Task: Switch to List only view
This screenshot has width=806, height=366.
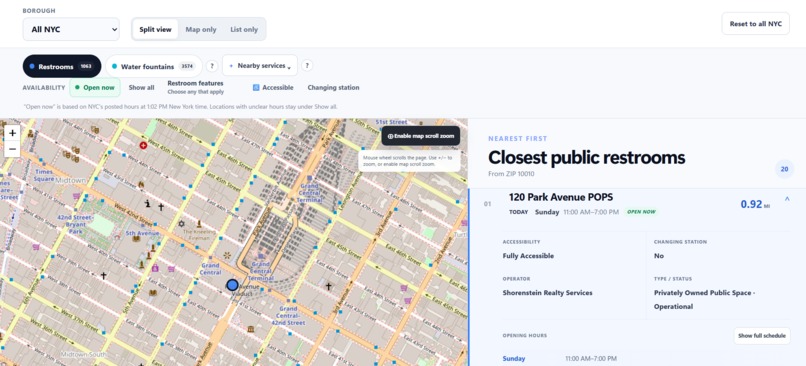Action: pyautogui.click(x=244, y=29)
